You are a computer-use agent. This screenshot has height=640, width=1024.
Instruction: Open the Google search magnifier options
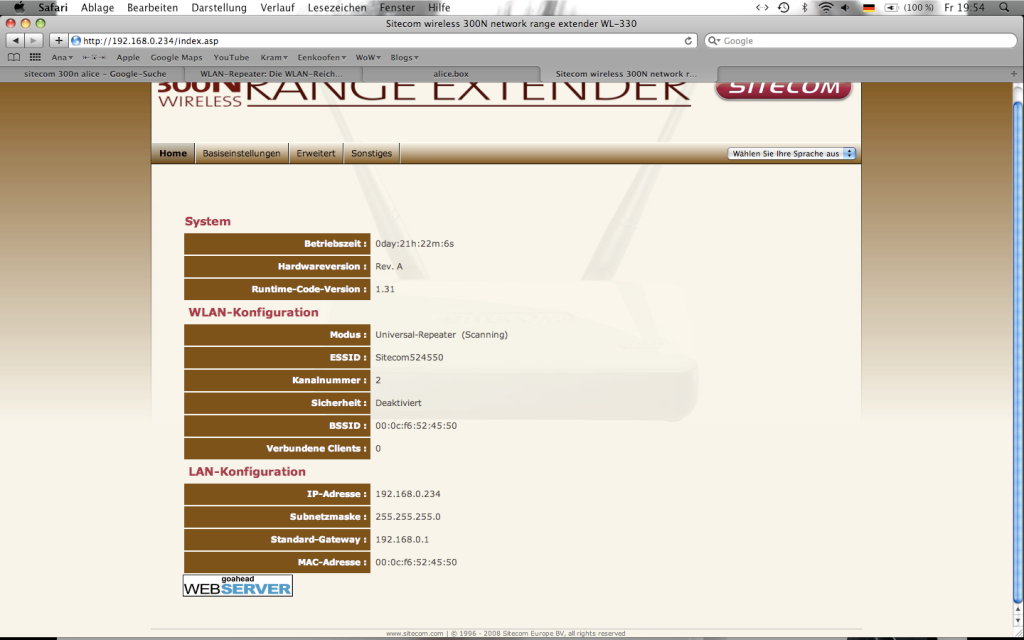tap(714, 40)
